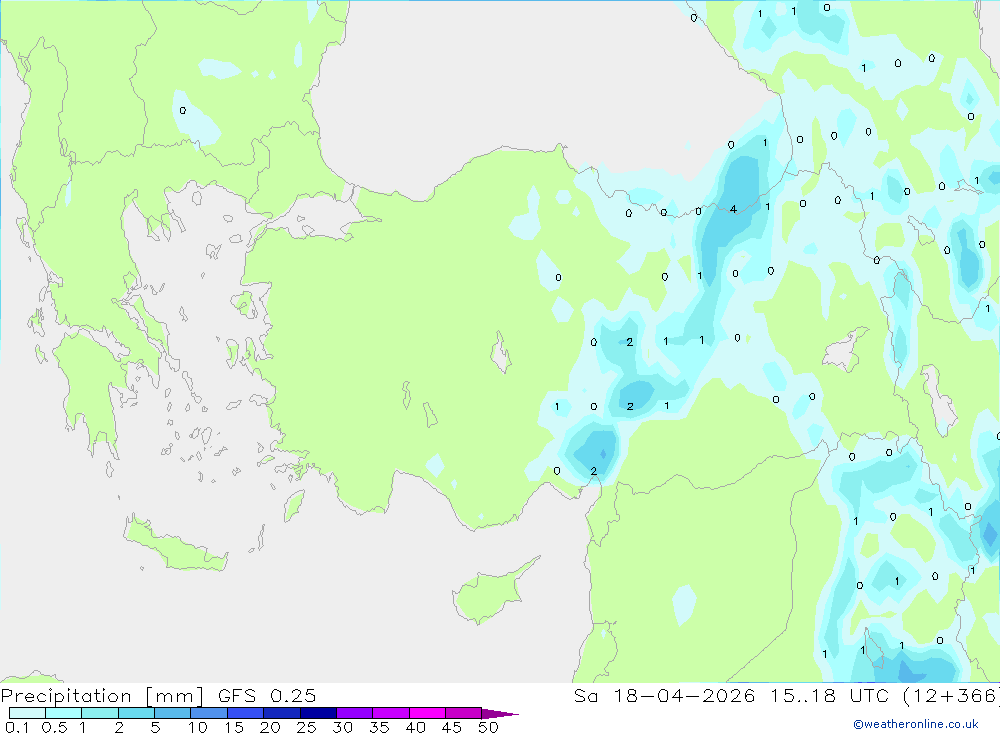Click the "(12+366)" forecast offset text
This screenshot has width=1000, height=733.
coord(951,696)
